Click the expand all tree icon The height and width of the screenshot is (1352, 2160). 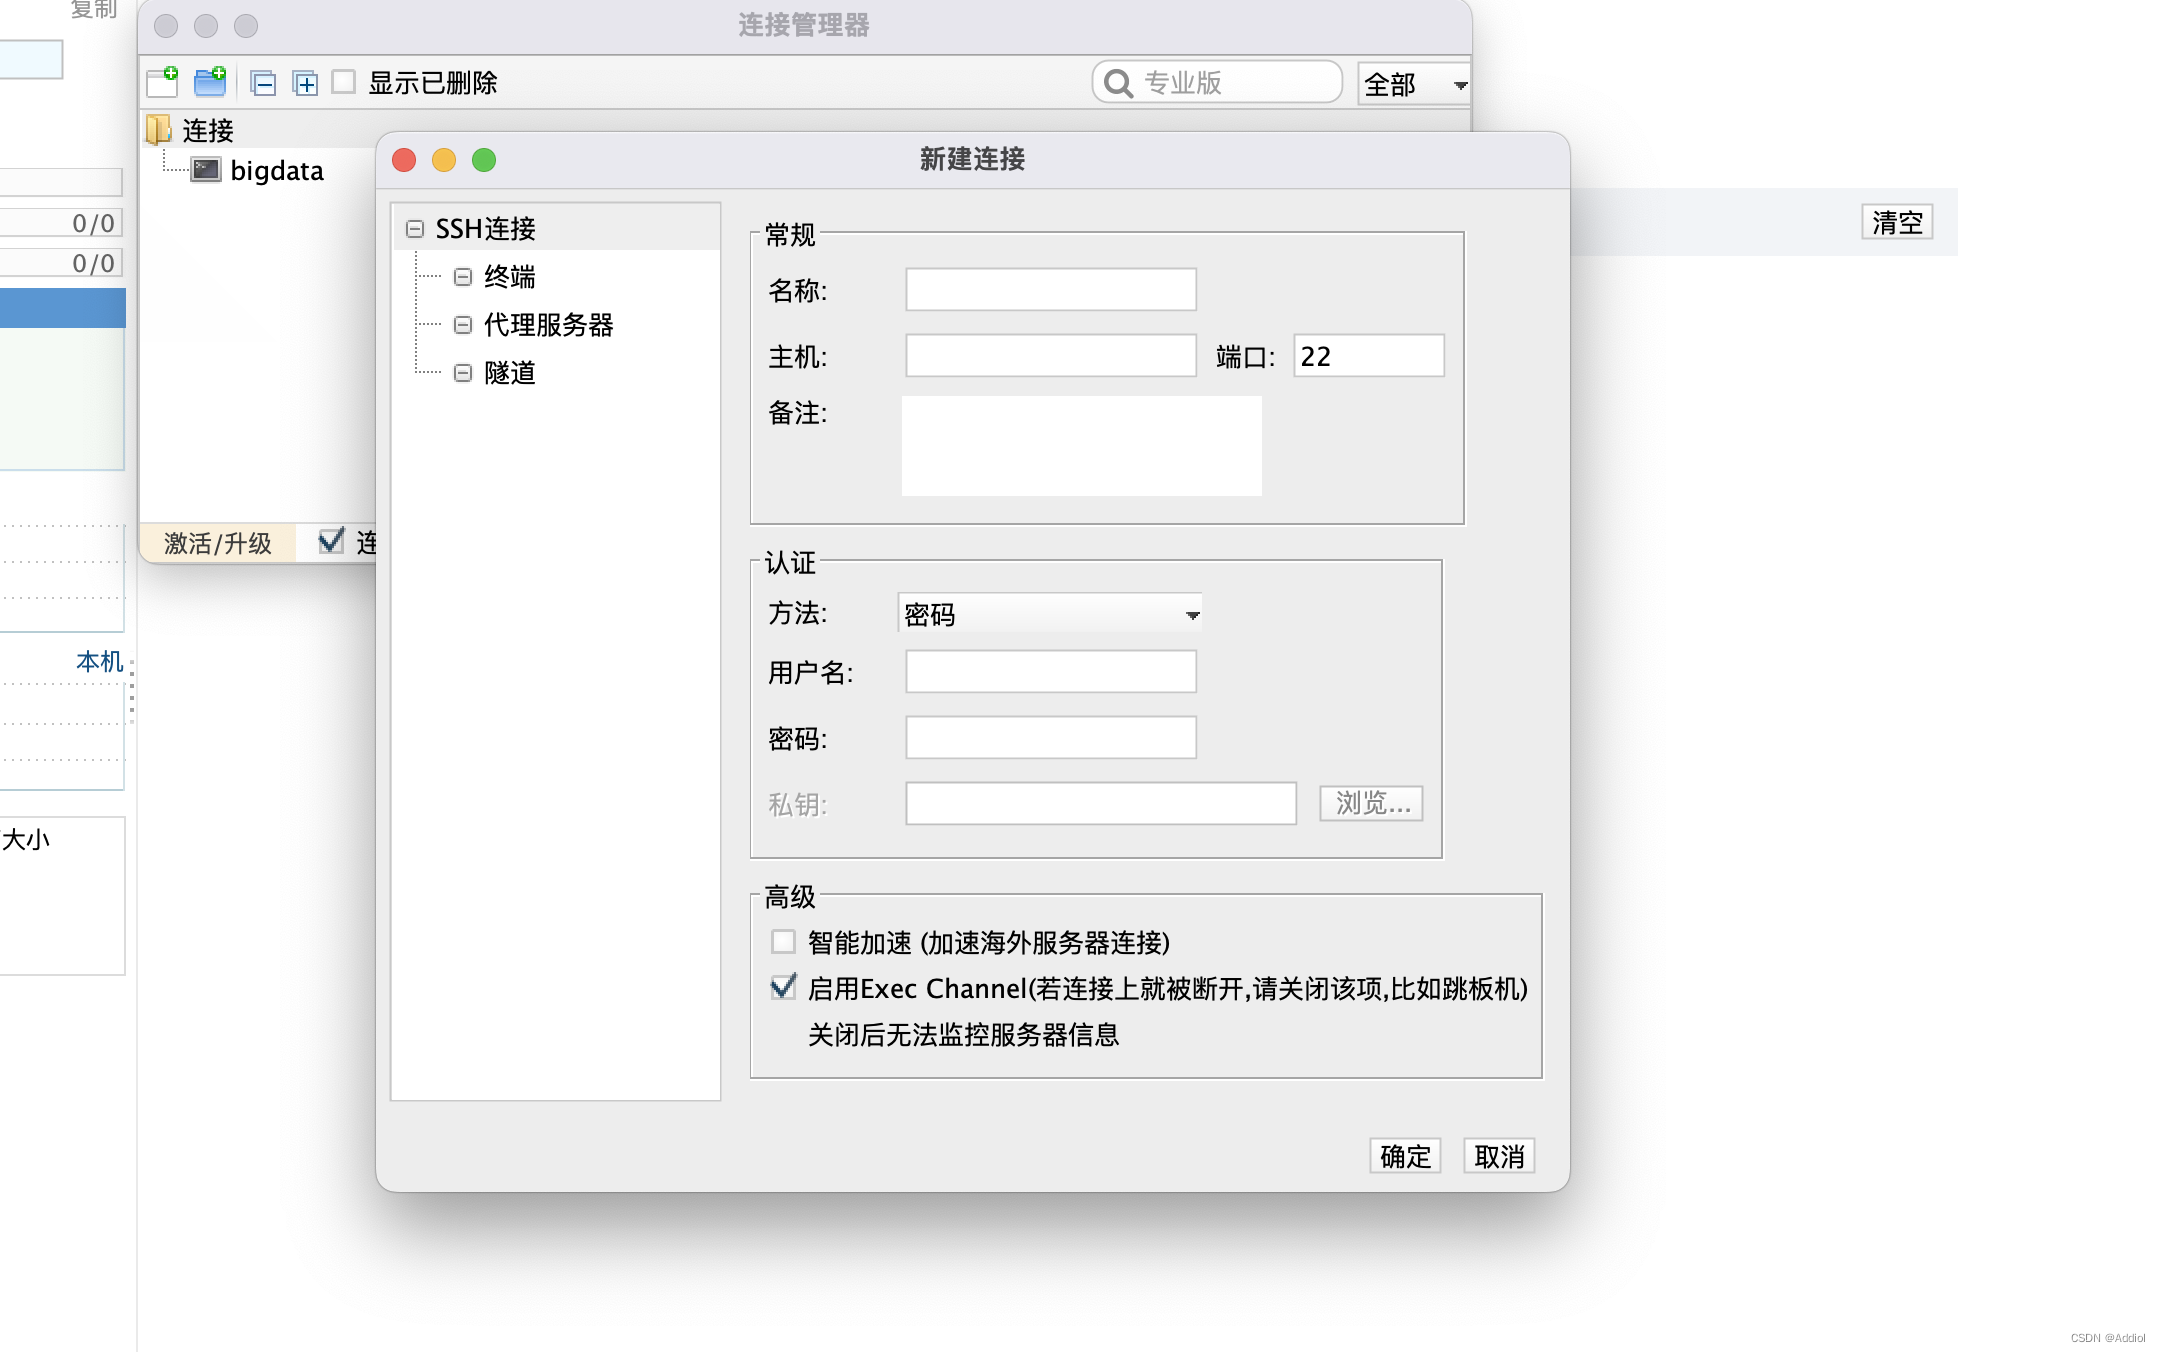pyautogui.click(x=306, y=83)
